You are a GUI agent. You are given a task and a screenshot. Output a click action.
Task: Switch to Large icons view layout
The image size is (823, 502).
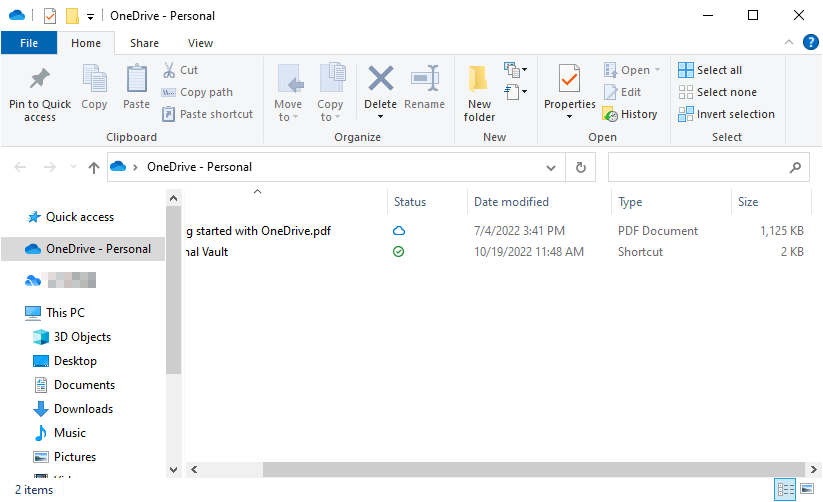(x=807, y=489)
